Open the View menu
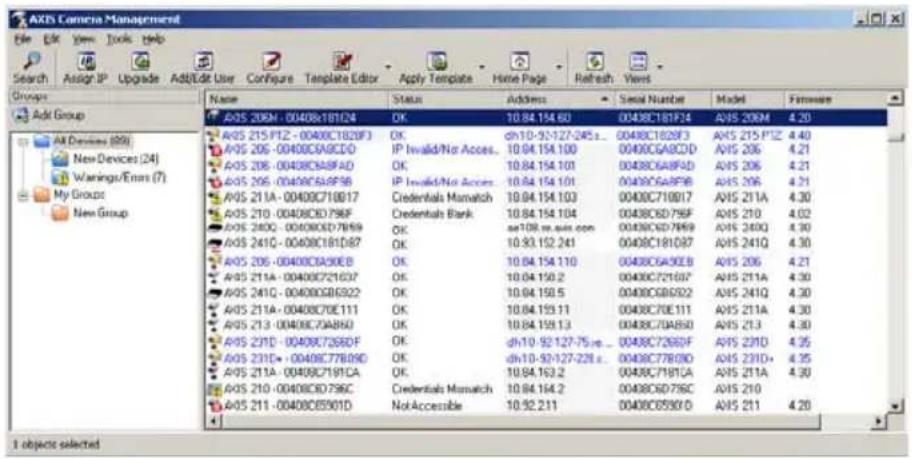This screenshot has height=459, width=912. pos(84,39)
